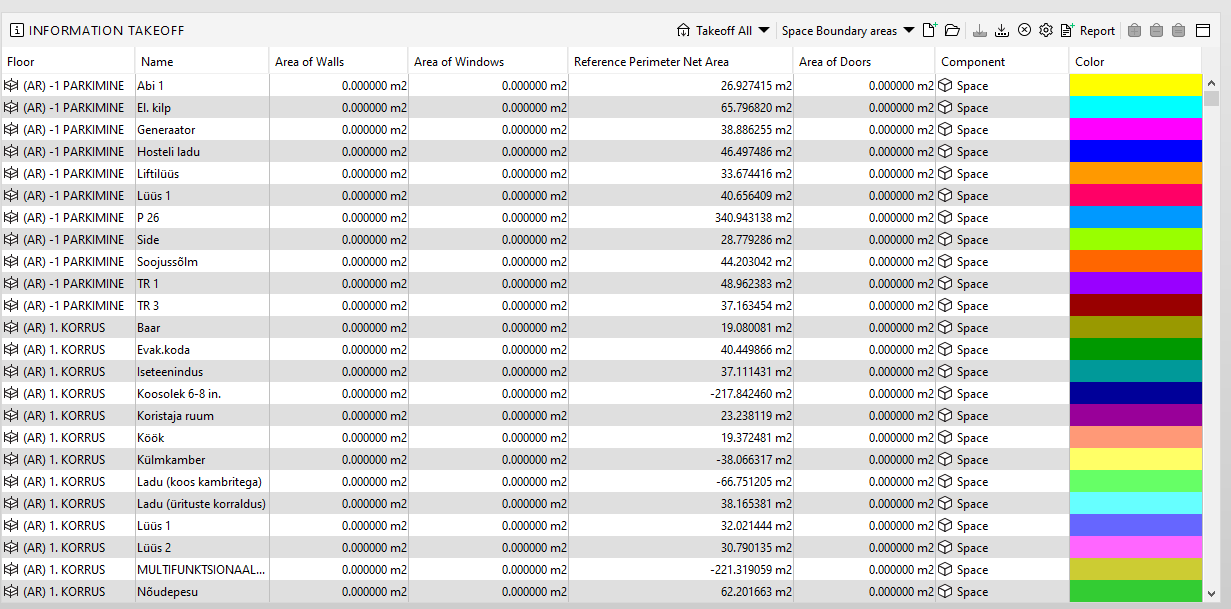The height and width of the screenshot is (609, 1231).
Task: Open the Space Boundary areas dropdown
Action: [848, 30]
